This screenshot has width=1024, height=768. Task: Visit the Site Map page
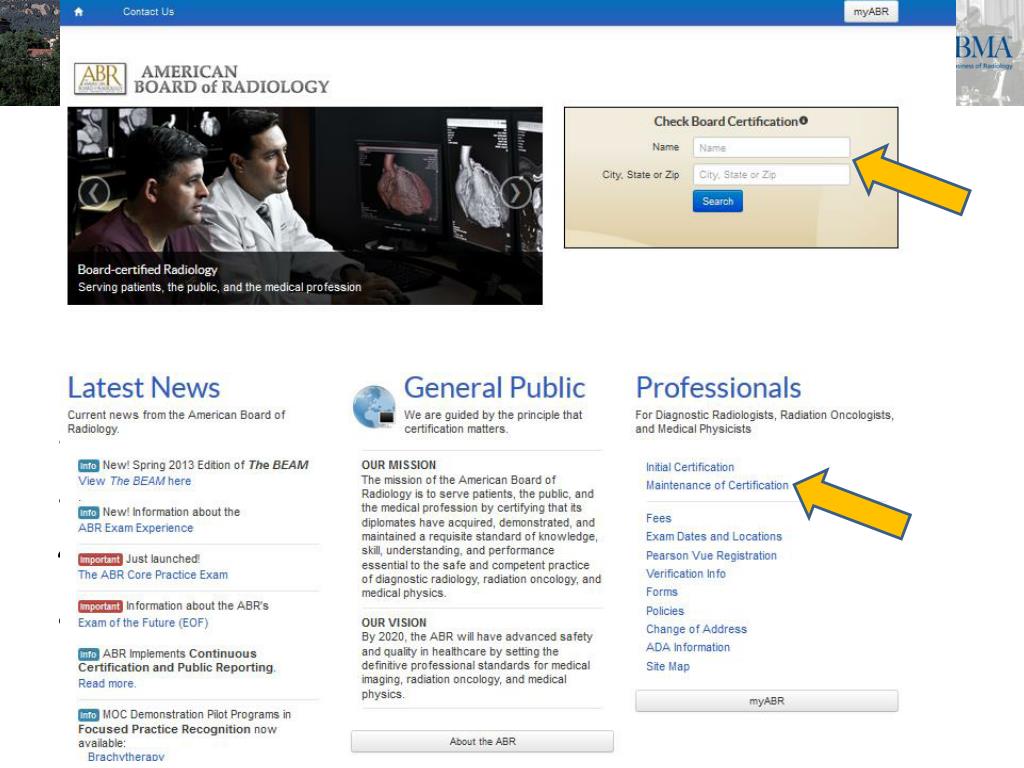click(x=667, y=666)
